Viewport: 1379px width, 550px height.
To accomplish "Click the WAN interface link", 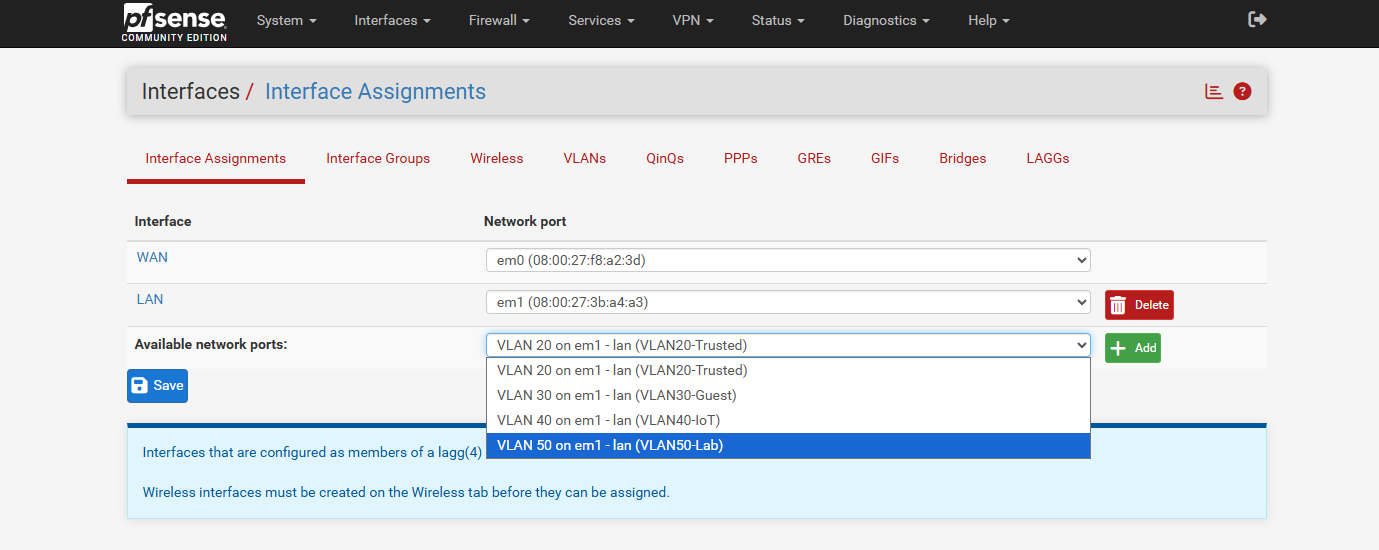I will pos(152,257).
